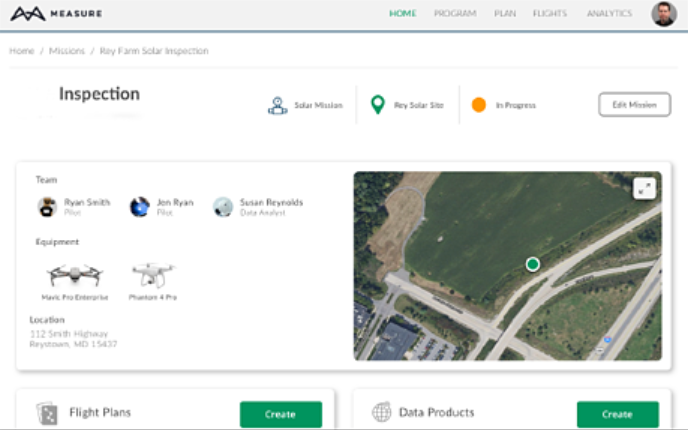Image resolution: width=688 pixels, height=430 pixels.
Task: Select the Mavic Pro Enterprise drone
Action: [70, 275]
